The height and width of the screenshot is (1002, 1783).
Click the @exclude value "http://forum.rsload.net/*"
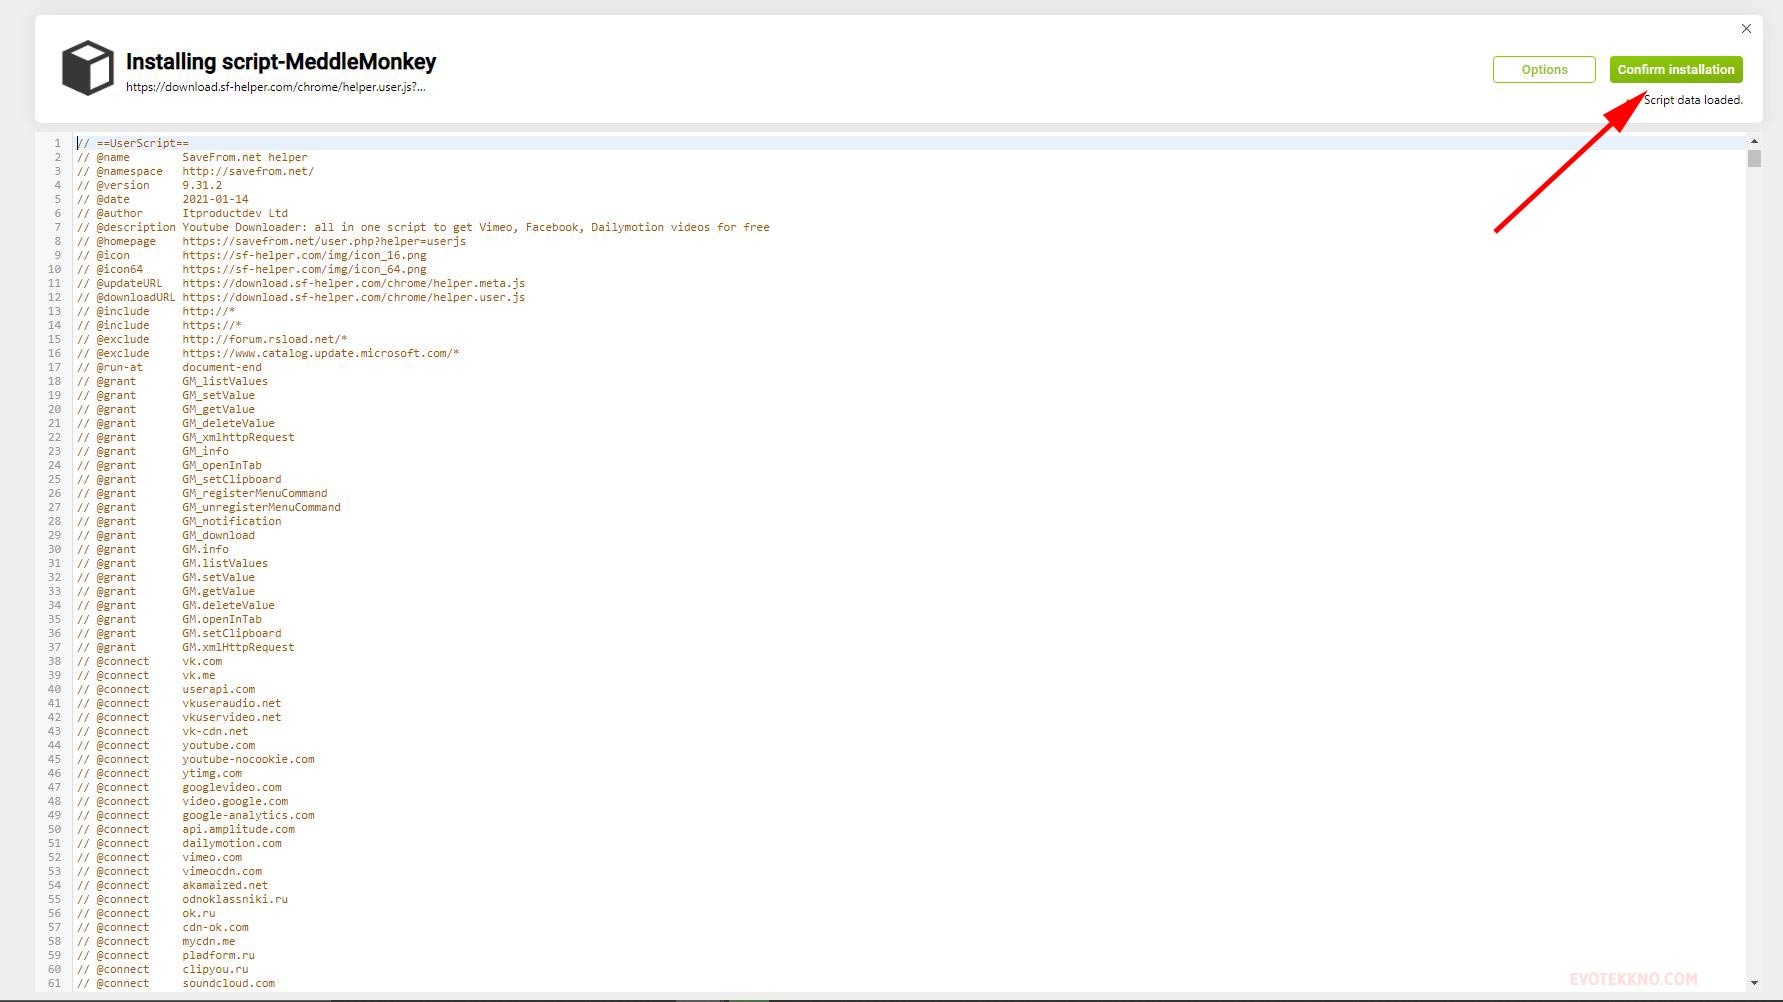265,339
